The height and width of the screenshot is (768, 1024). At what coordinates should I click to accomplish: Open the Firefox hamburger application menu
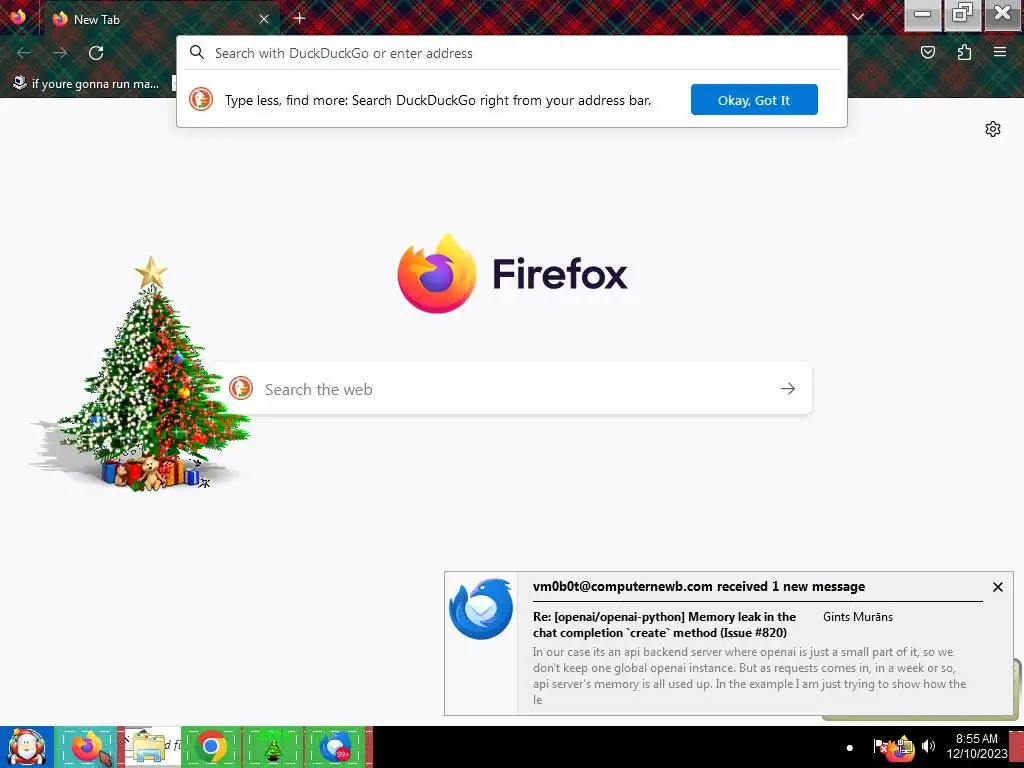1000,52
